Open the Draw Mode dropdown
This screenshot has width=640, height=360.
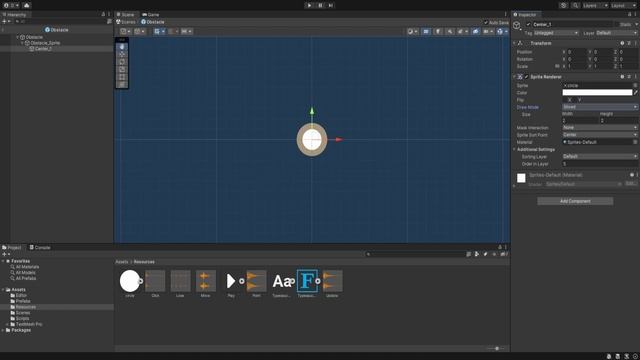[x=600, y=107]
